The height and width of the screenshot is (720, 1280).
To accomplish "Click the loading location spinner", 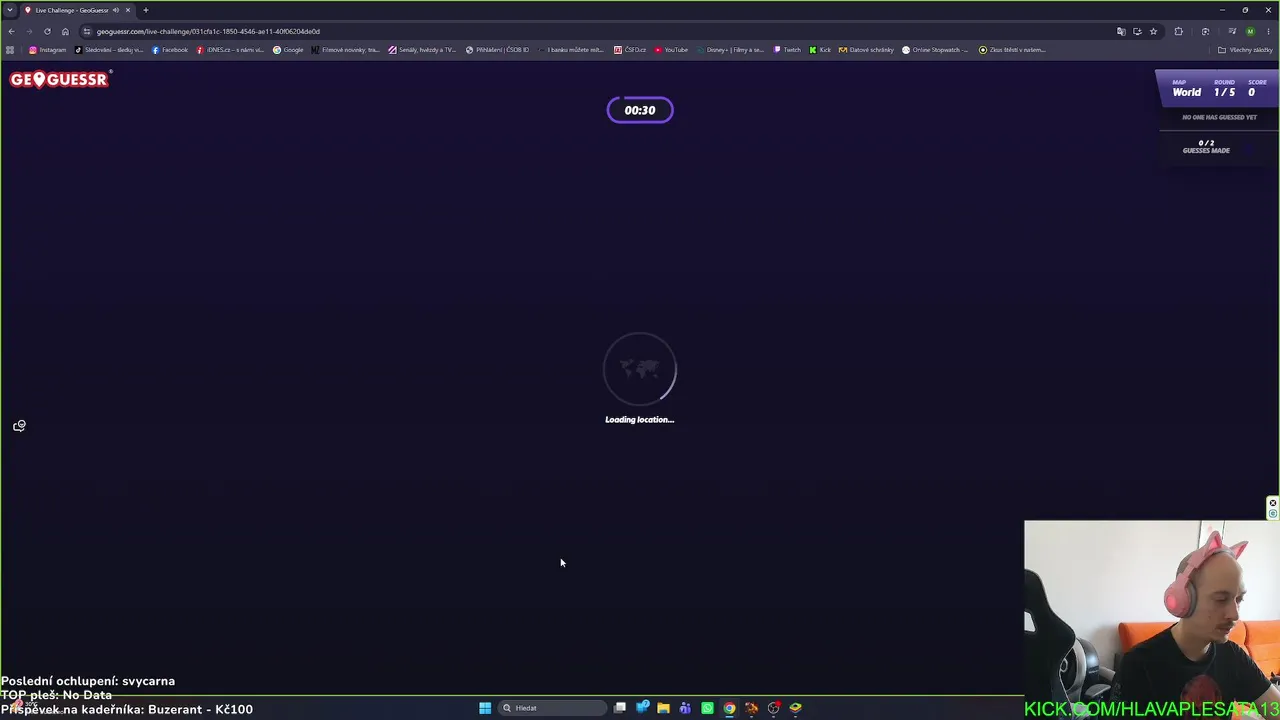I will pyautogui.click(x=640, y=369).
